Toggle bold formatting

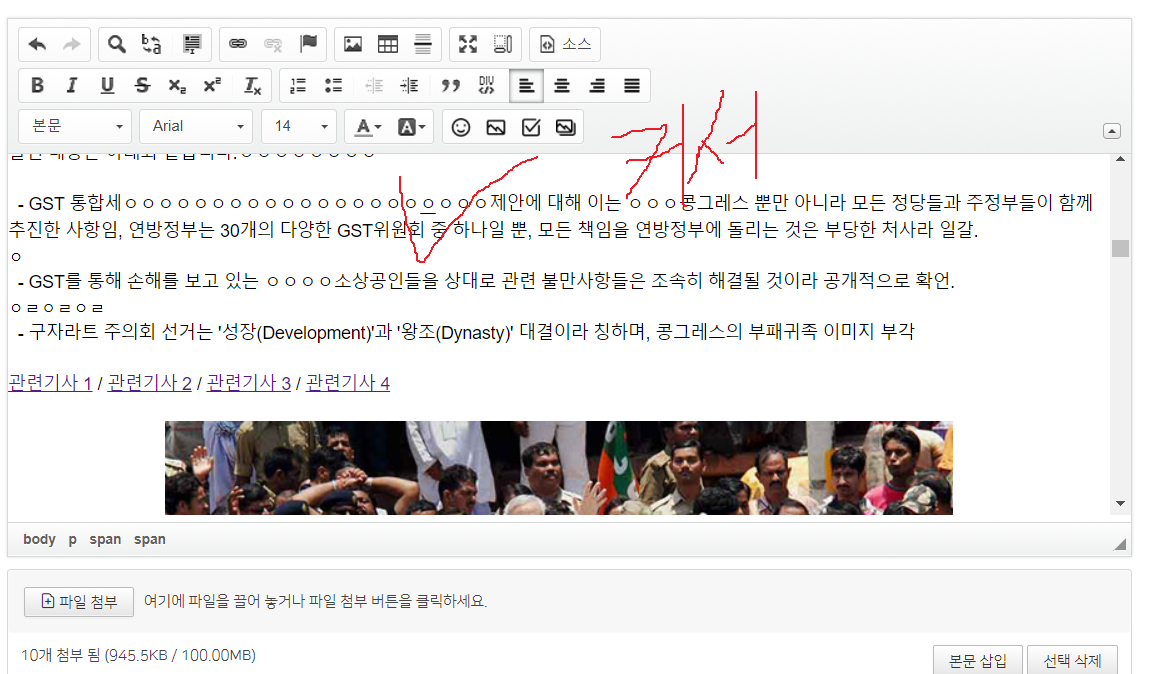click(38, 86)
